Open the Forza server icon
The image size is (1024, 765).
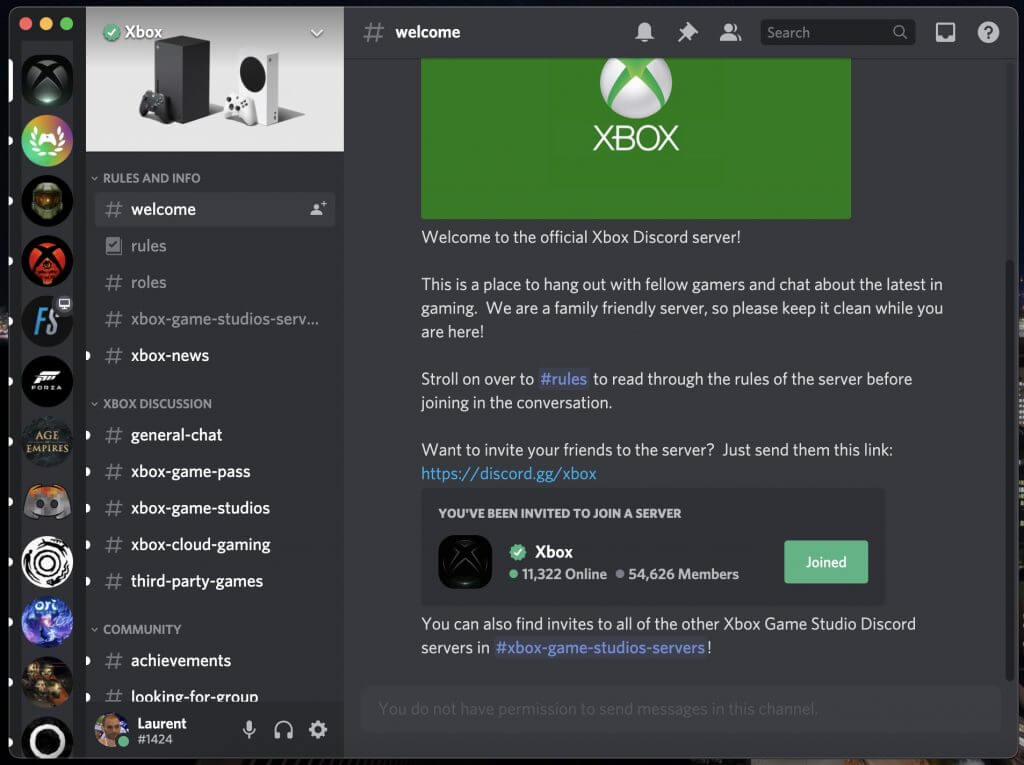click(x=47, y=381)
